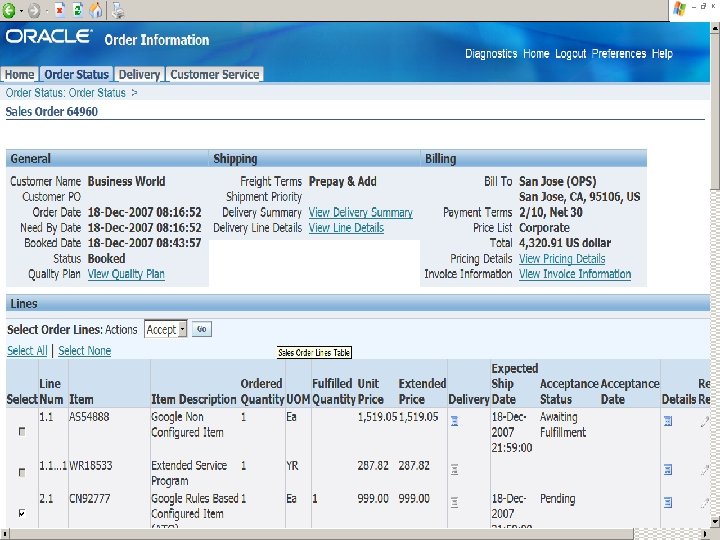Click the Awaiting Fulfillment status cell
The height and width of the screenshot is (540, 720).
click(x=563, y=425)
